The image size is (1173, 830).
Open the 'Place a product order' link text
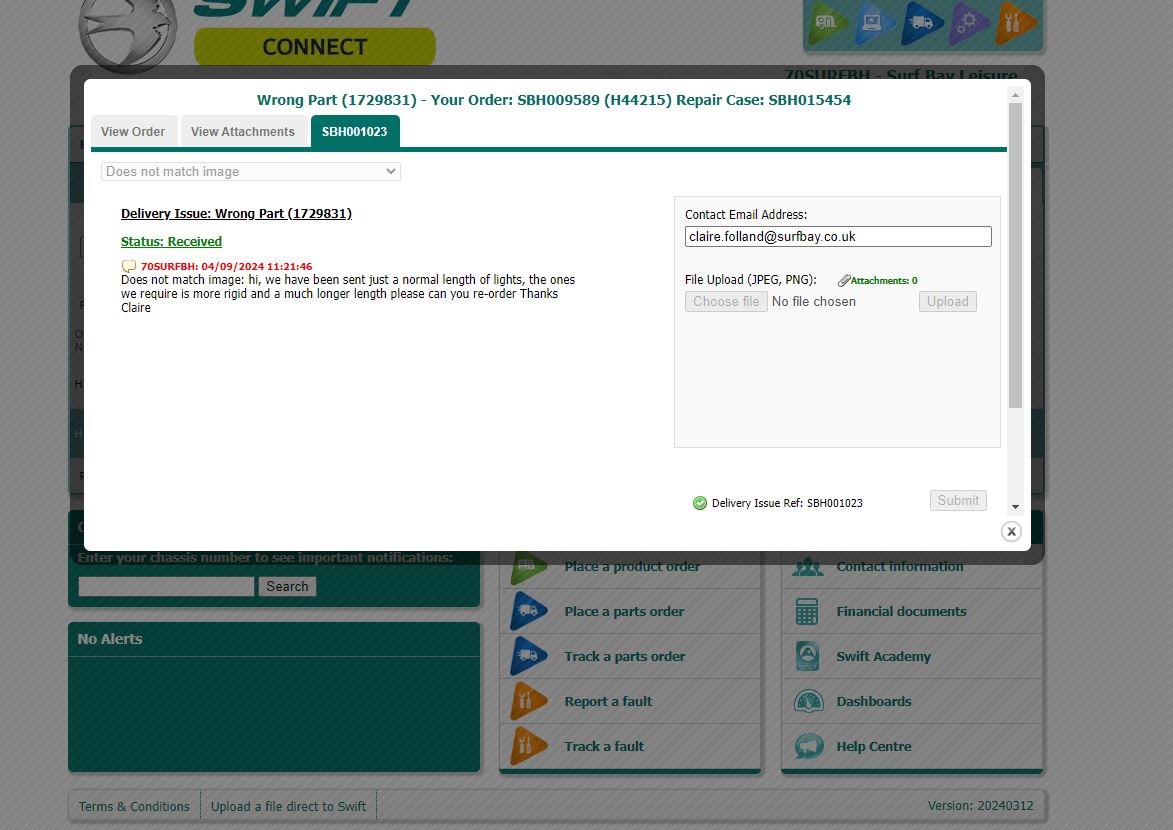pyautogui.click(x=632, y=567)
